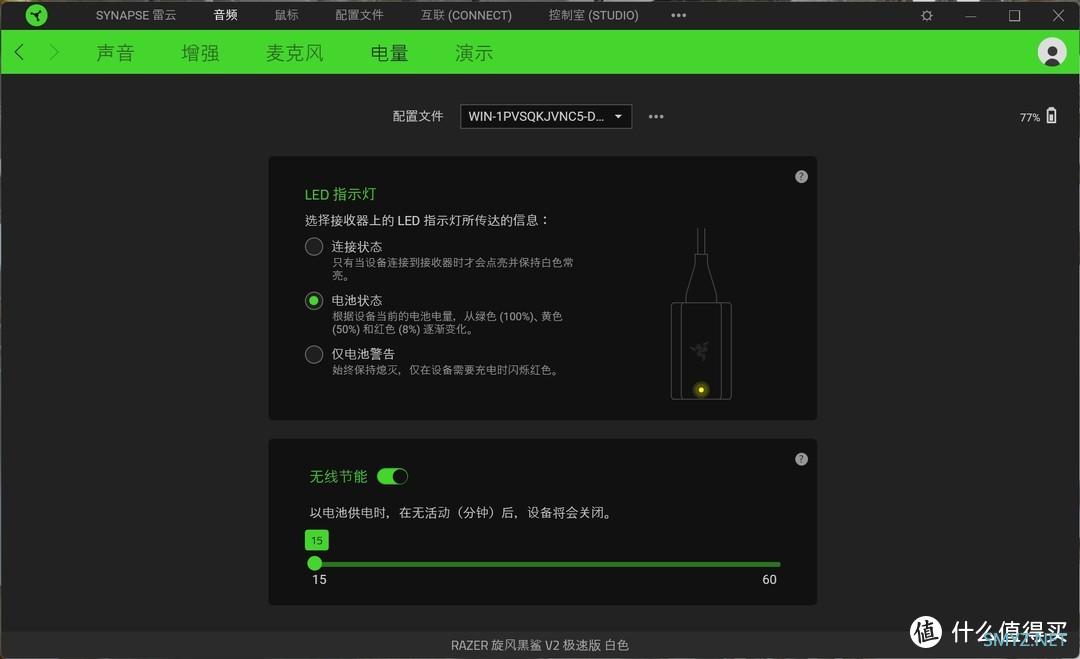Viewport: 1080px width, 659px height.
Task: Toggle the 无线节能 switch
Action: pyautogui.click(x=393, y=477)
